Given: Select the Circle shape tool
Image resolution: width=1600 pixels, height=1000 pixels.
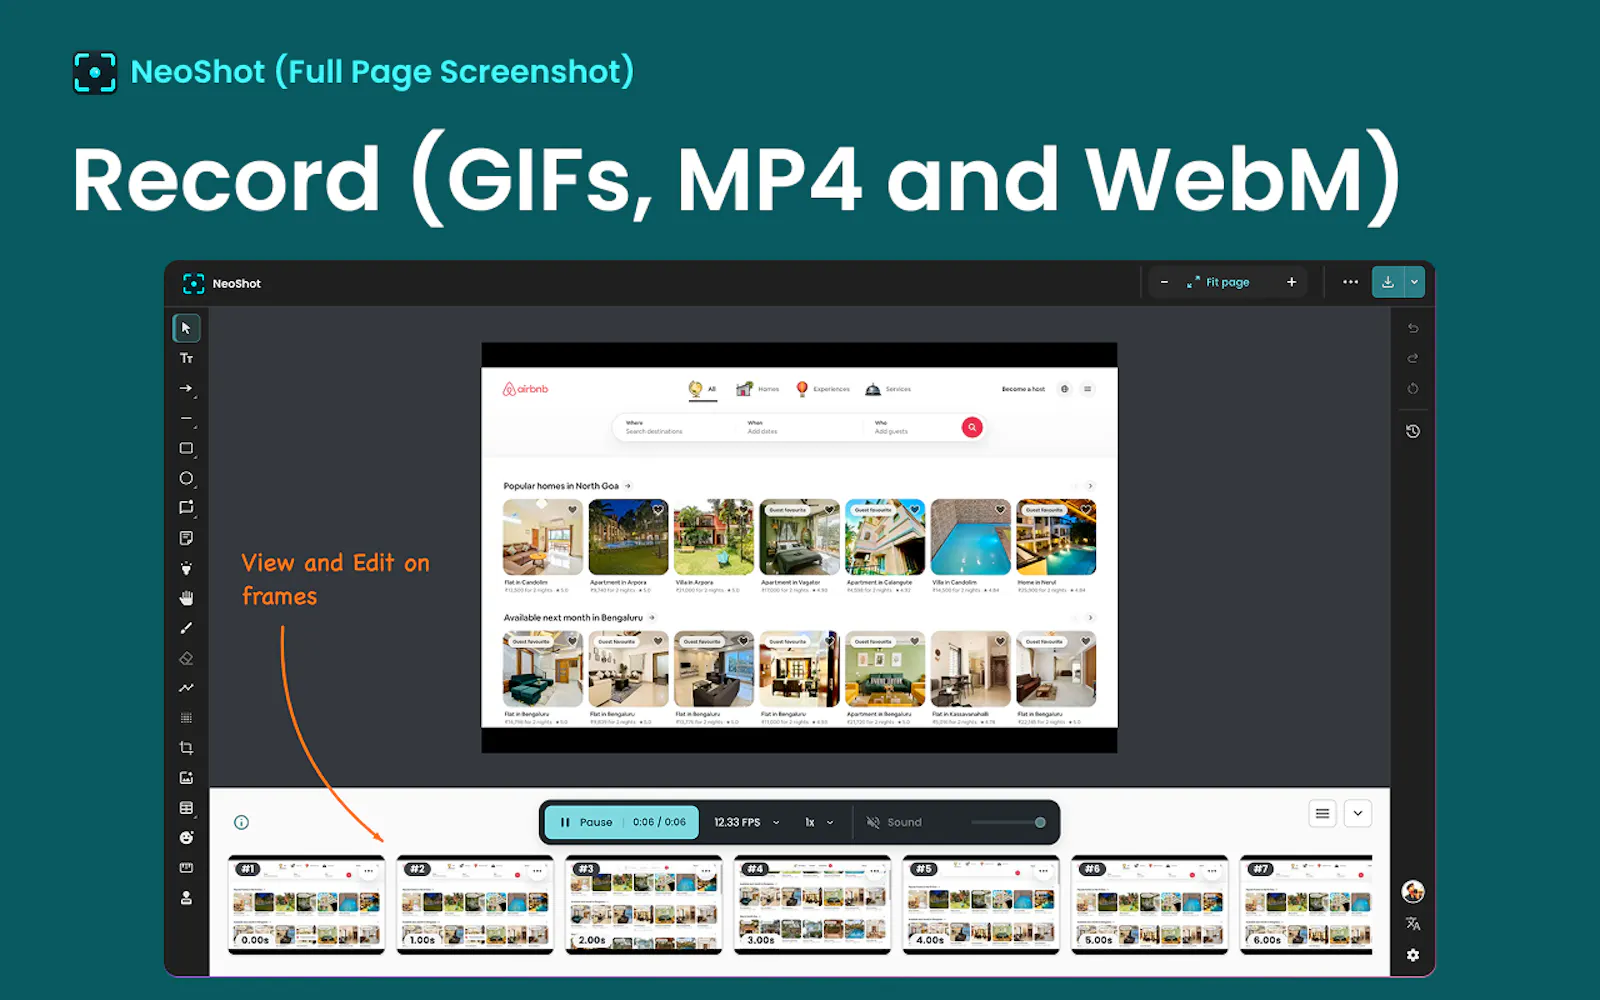Looking at the screenshot, I should click(x=186, y=478).
